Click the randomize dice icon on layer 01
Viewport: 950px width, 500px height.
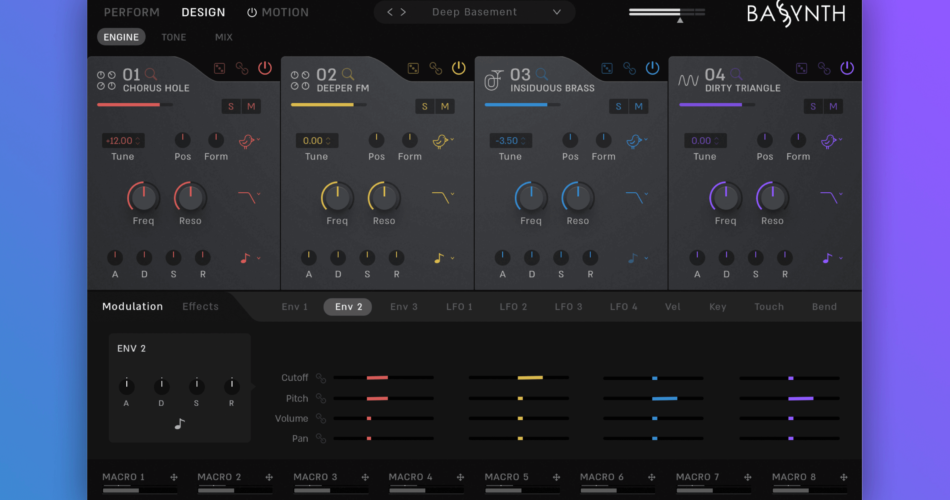click(x=220, y=69)
